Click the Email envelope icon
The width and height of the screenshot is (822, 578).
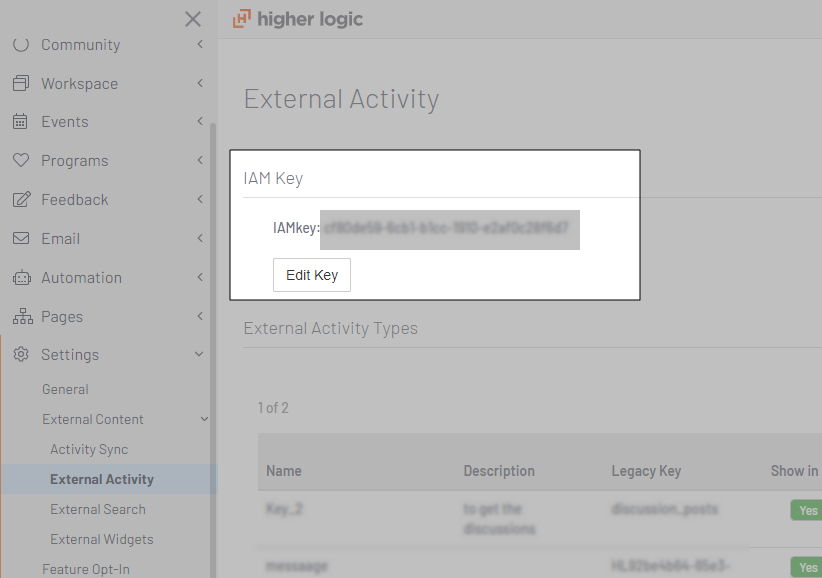coord(21,239)
